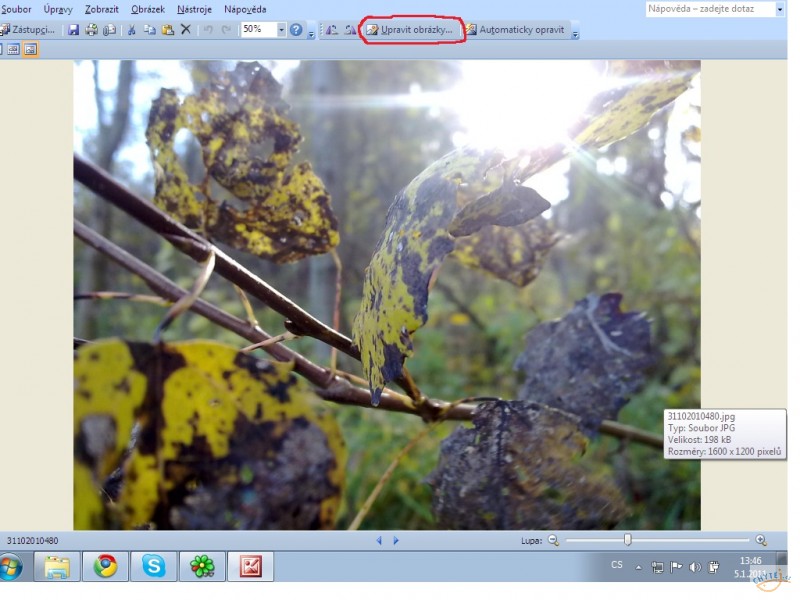Undo the last action

tap(208, 30)
